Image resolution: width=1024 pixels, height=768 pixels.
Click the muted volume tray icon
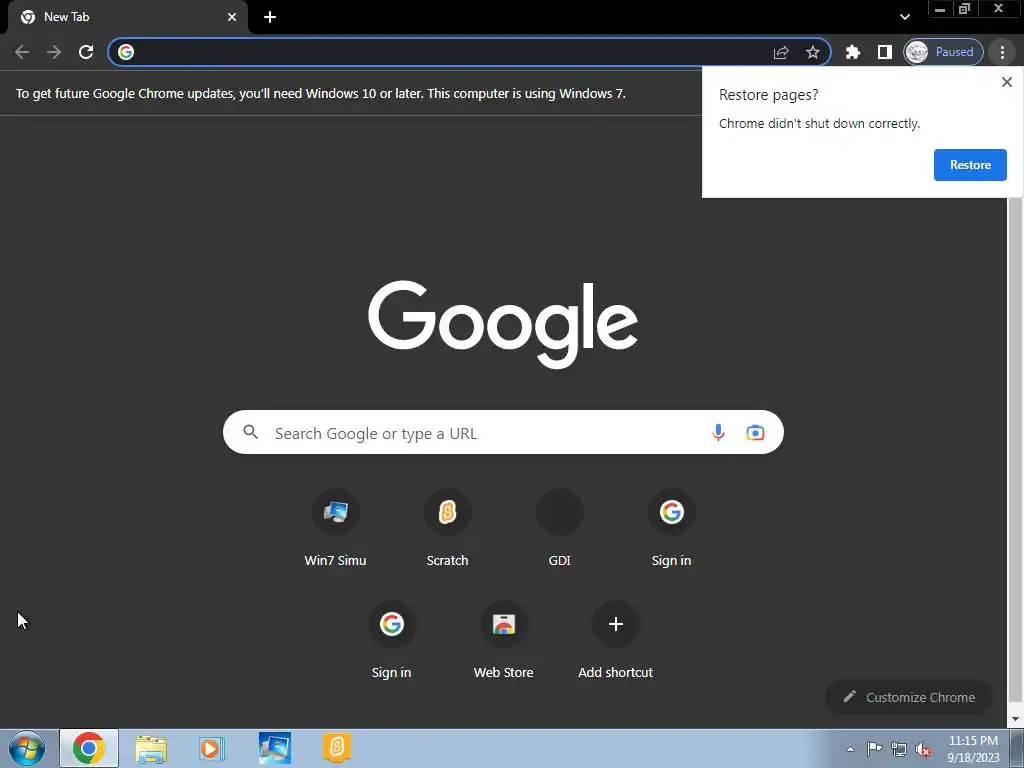(923, 749)
